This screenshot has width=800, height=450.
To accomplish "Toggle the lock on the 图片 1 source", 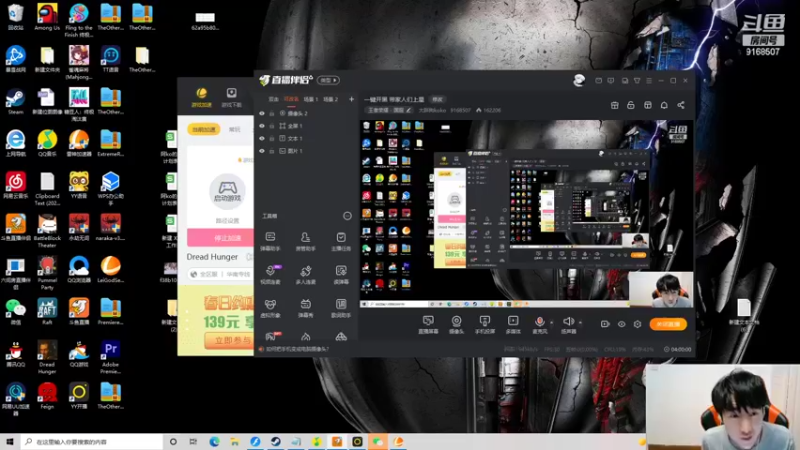I will (272, 151).
